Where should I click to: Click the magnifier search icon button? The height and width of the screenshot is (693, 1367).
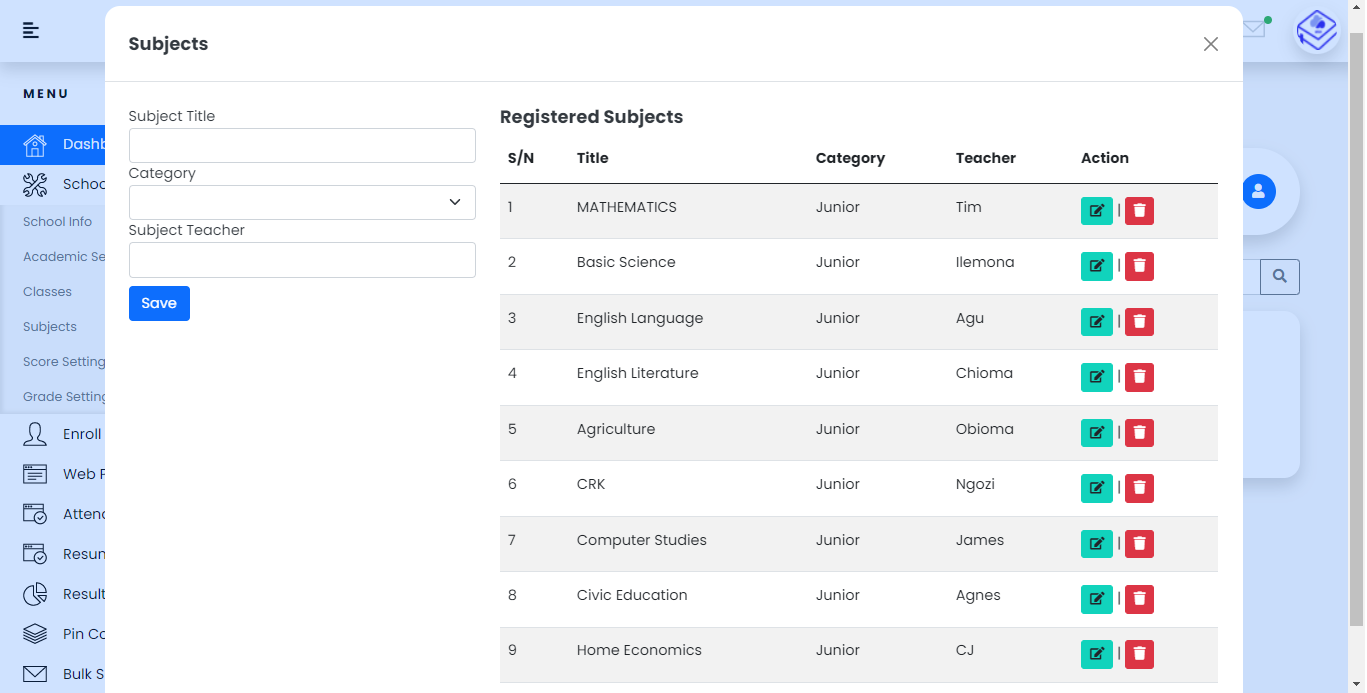click(1279, 276)
